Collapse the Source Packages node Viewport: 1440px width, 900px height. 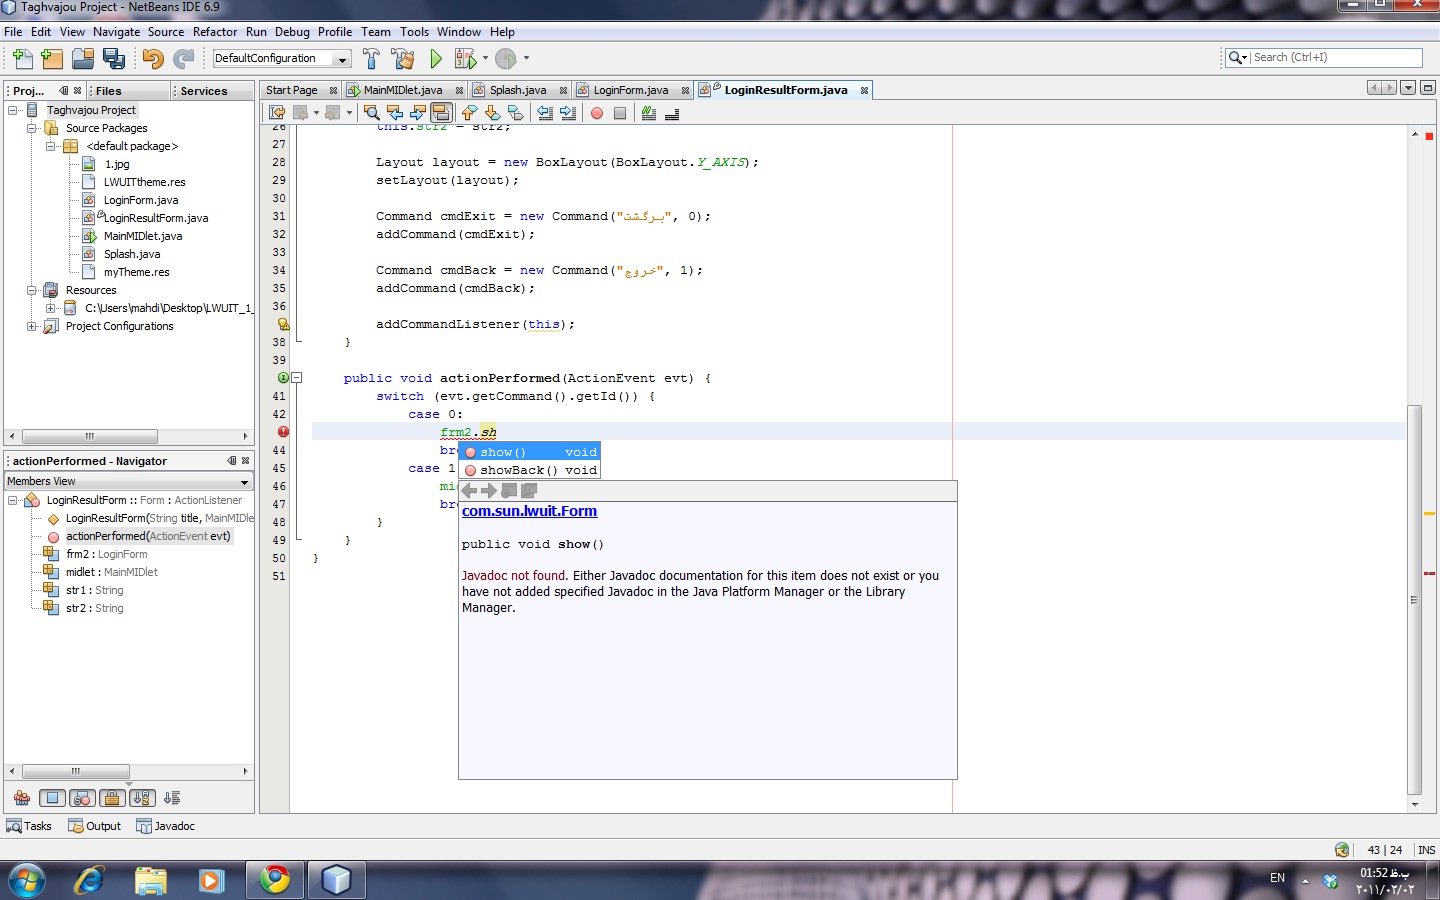pyautogui.click(x=32, y=128)
